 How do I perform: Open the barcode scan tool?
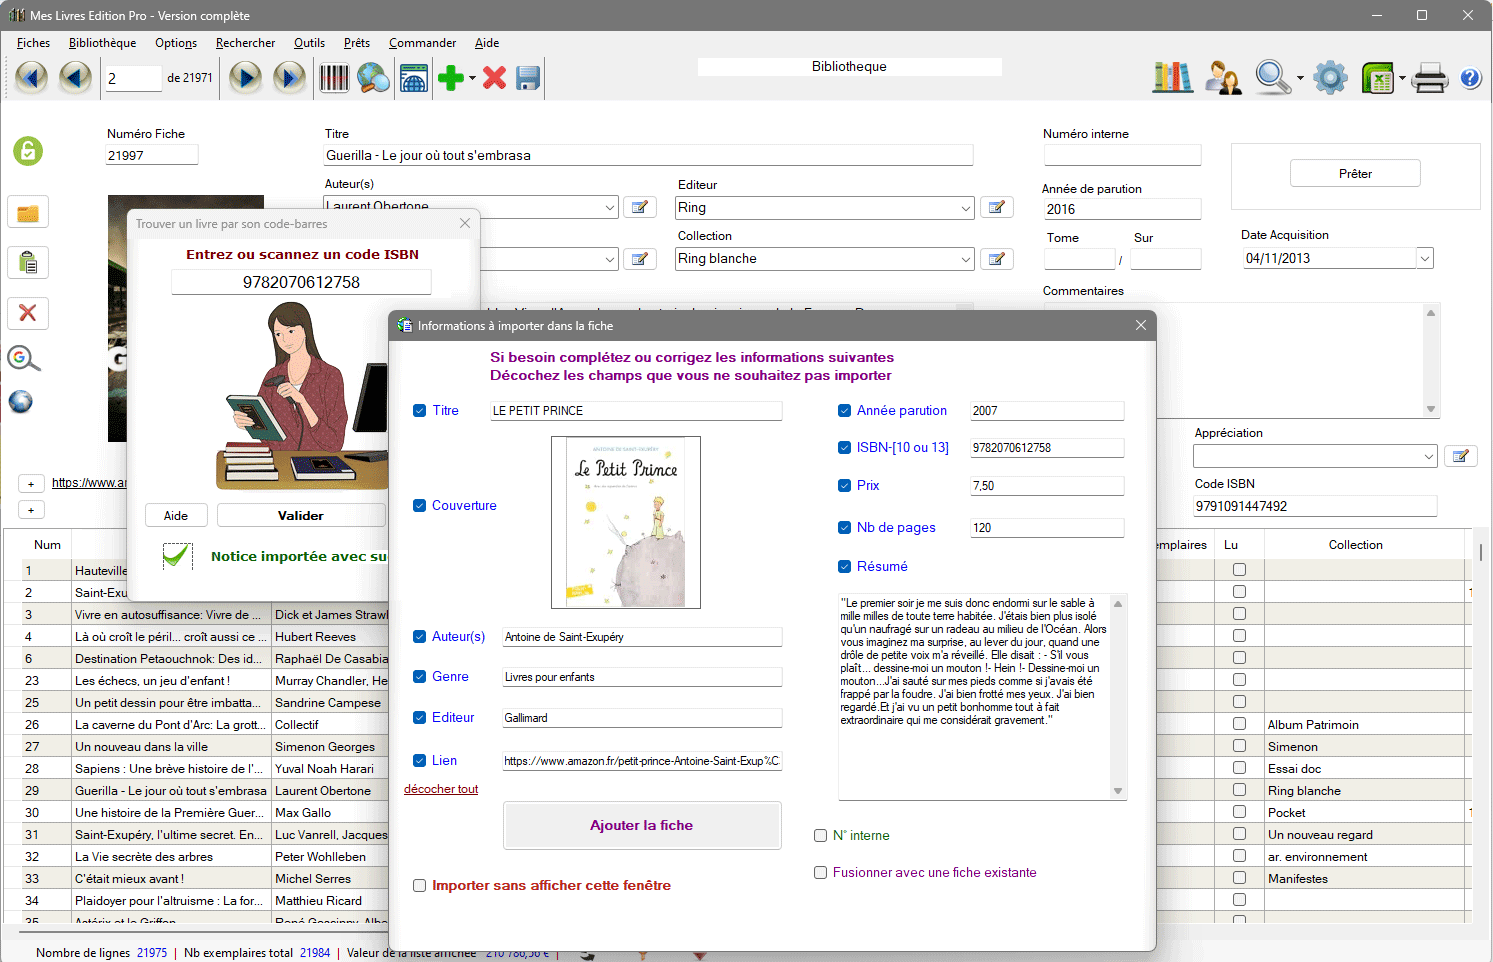click(x=334, y=77)
